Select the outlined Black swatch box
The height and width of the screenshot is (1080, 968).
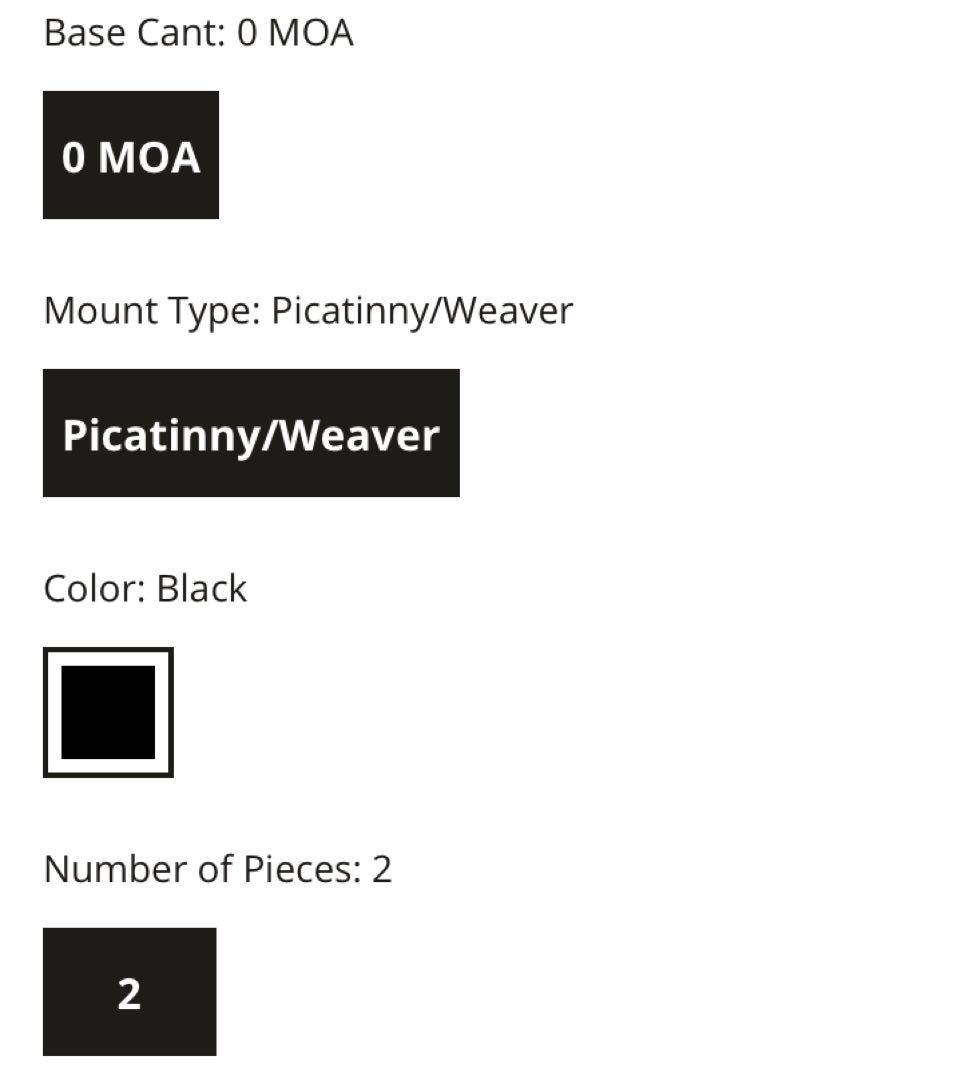[x=108, y=712]
